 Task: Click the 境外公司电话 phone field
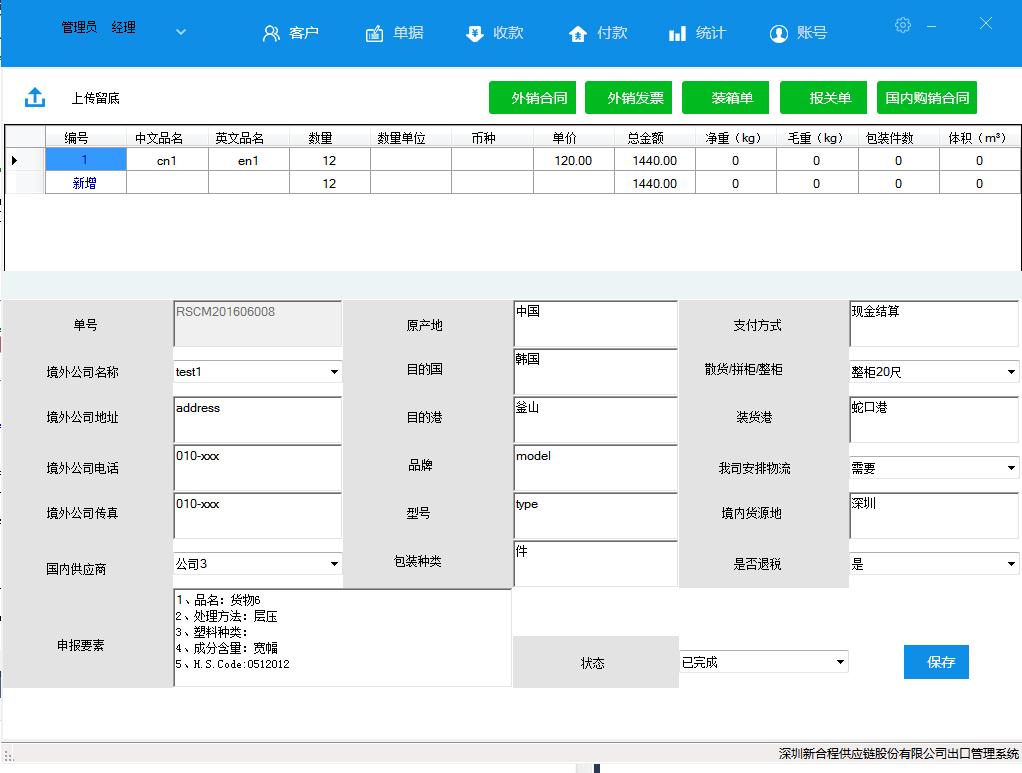pyautogui.click(x=257, y=468)
